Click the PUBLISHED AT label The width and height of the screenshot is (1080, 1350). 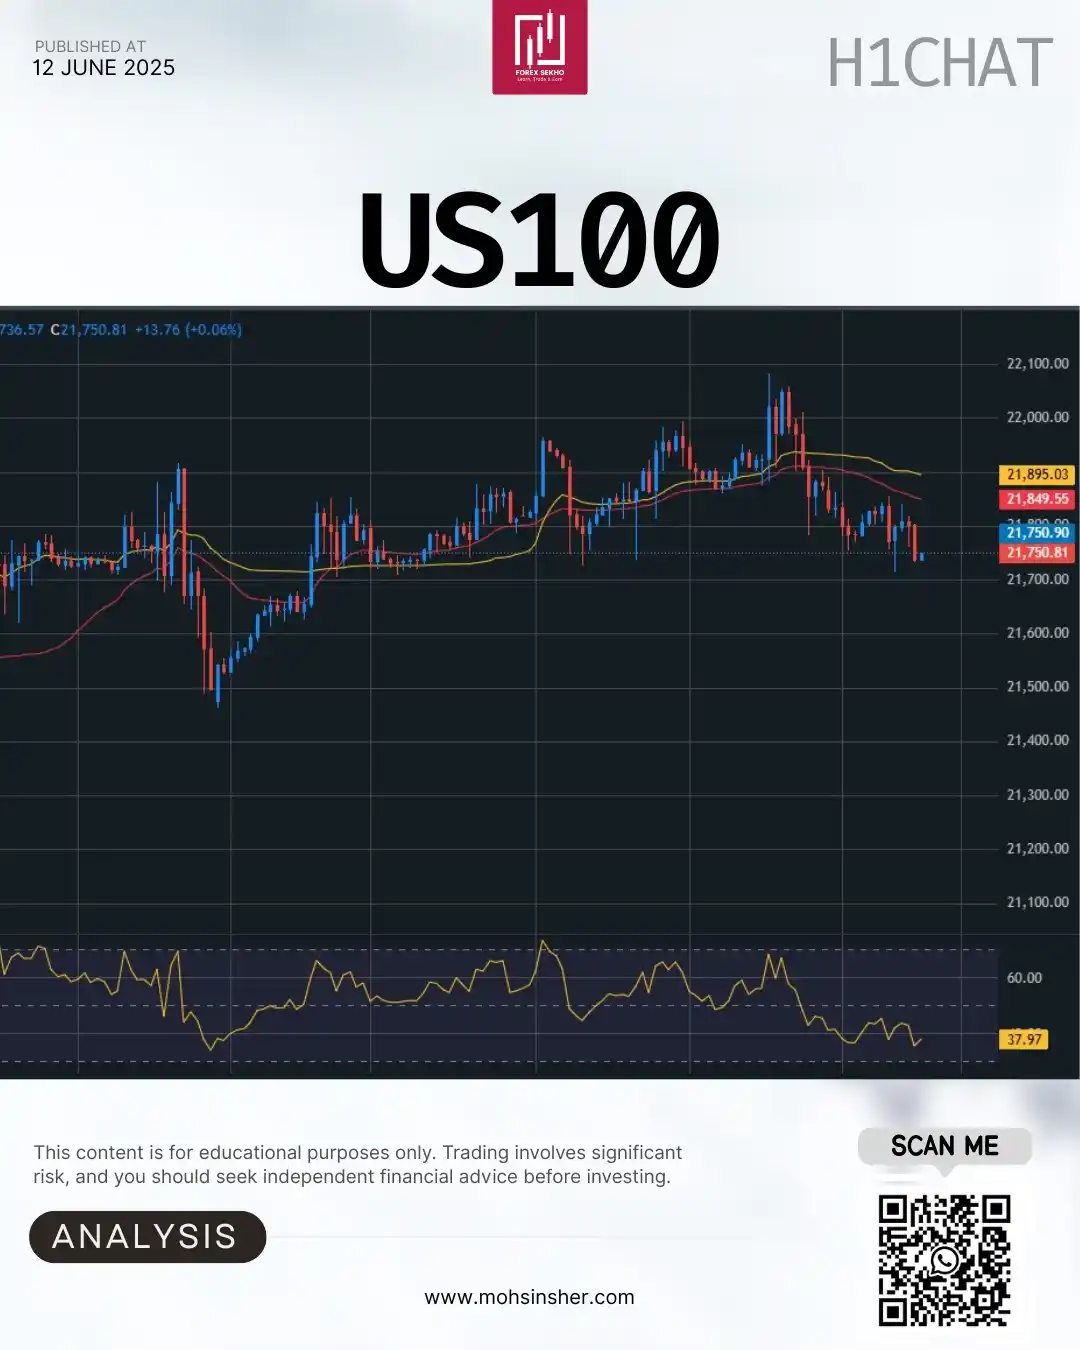[x=90, y=46]
